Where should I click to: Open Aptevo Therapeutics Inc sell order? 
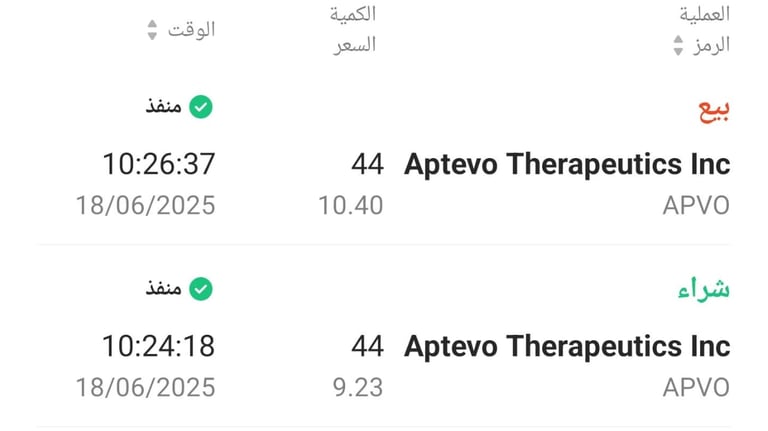567,164
